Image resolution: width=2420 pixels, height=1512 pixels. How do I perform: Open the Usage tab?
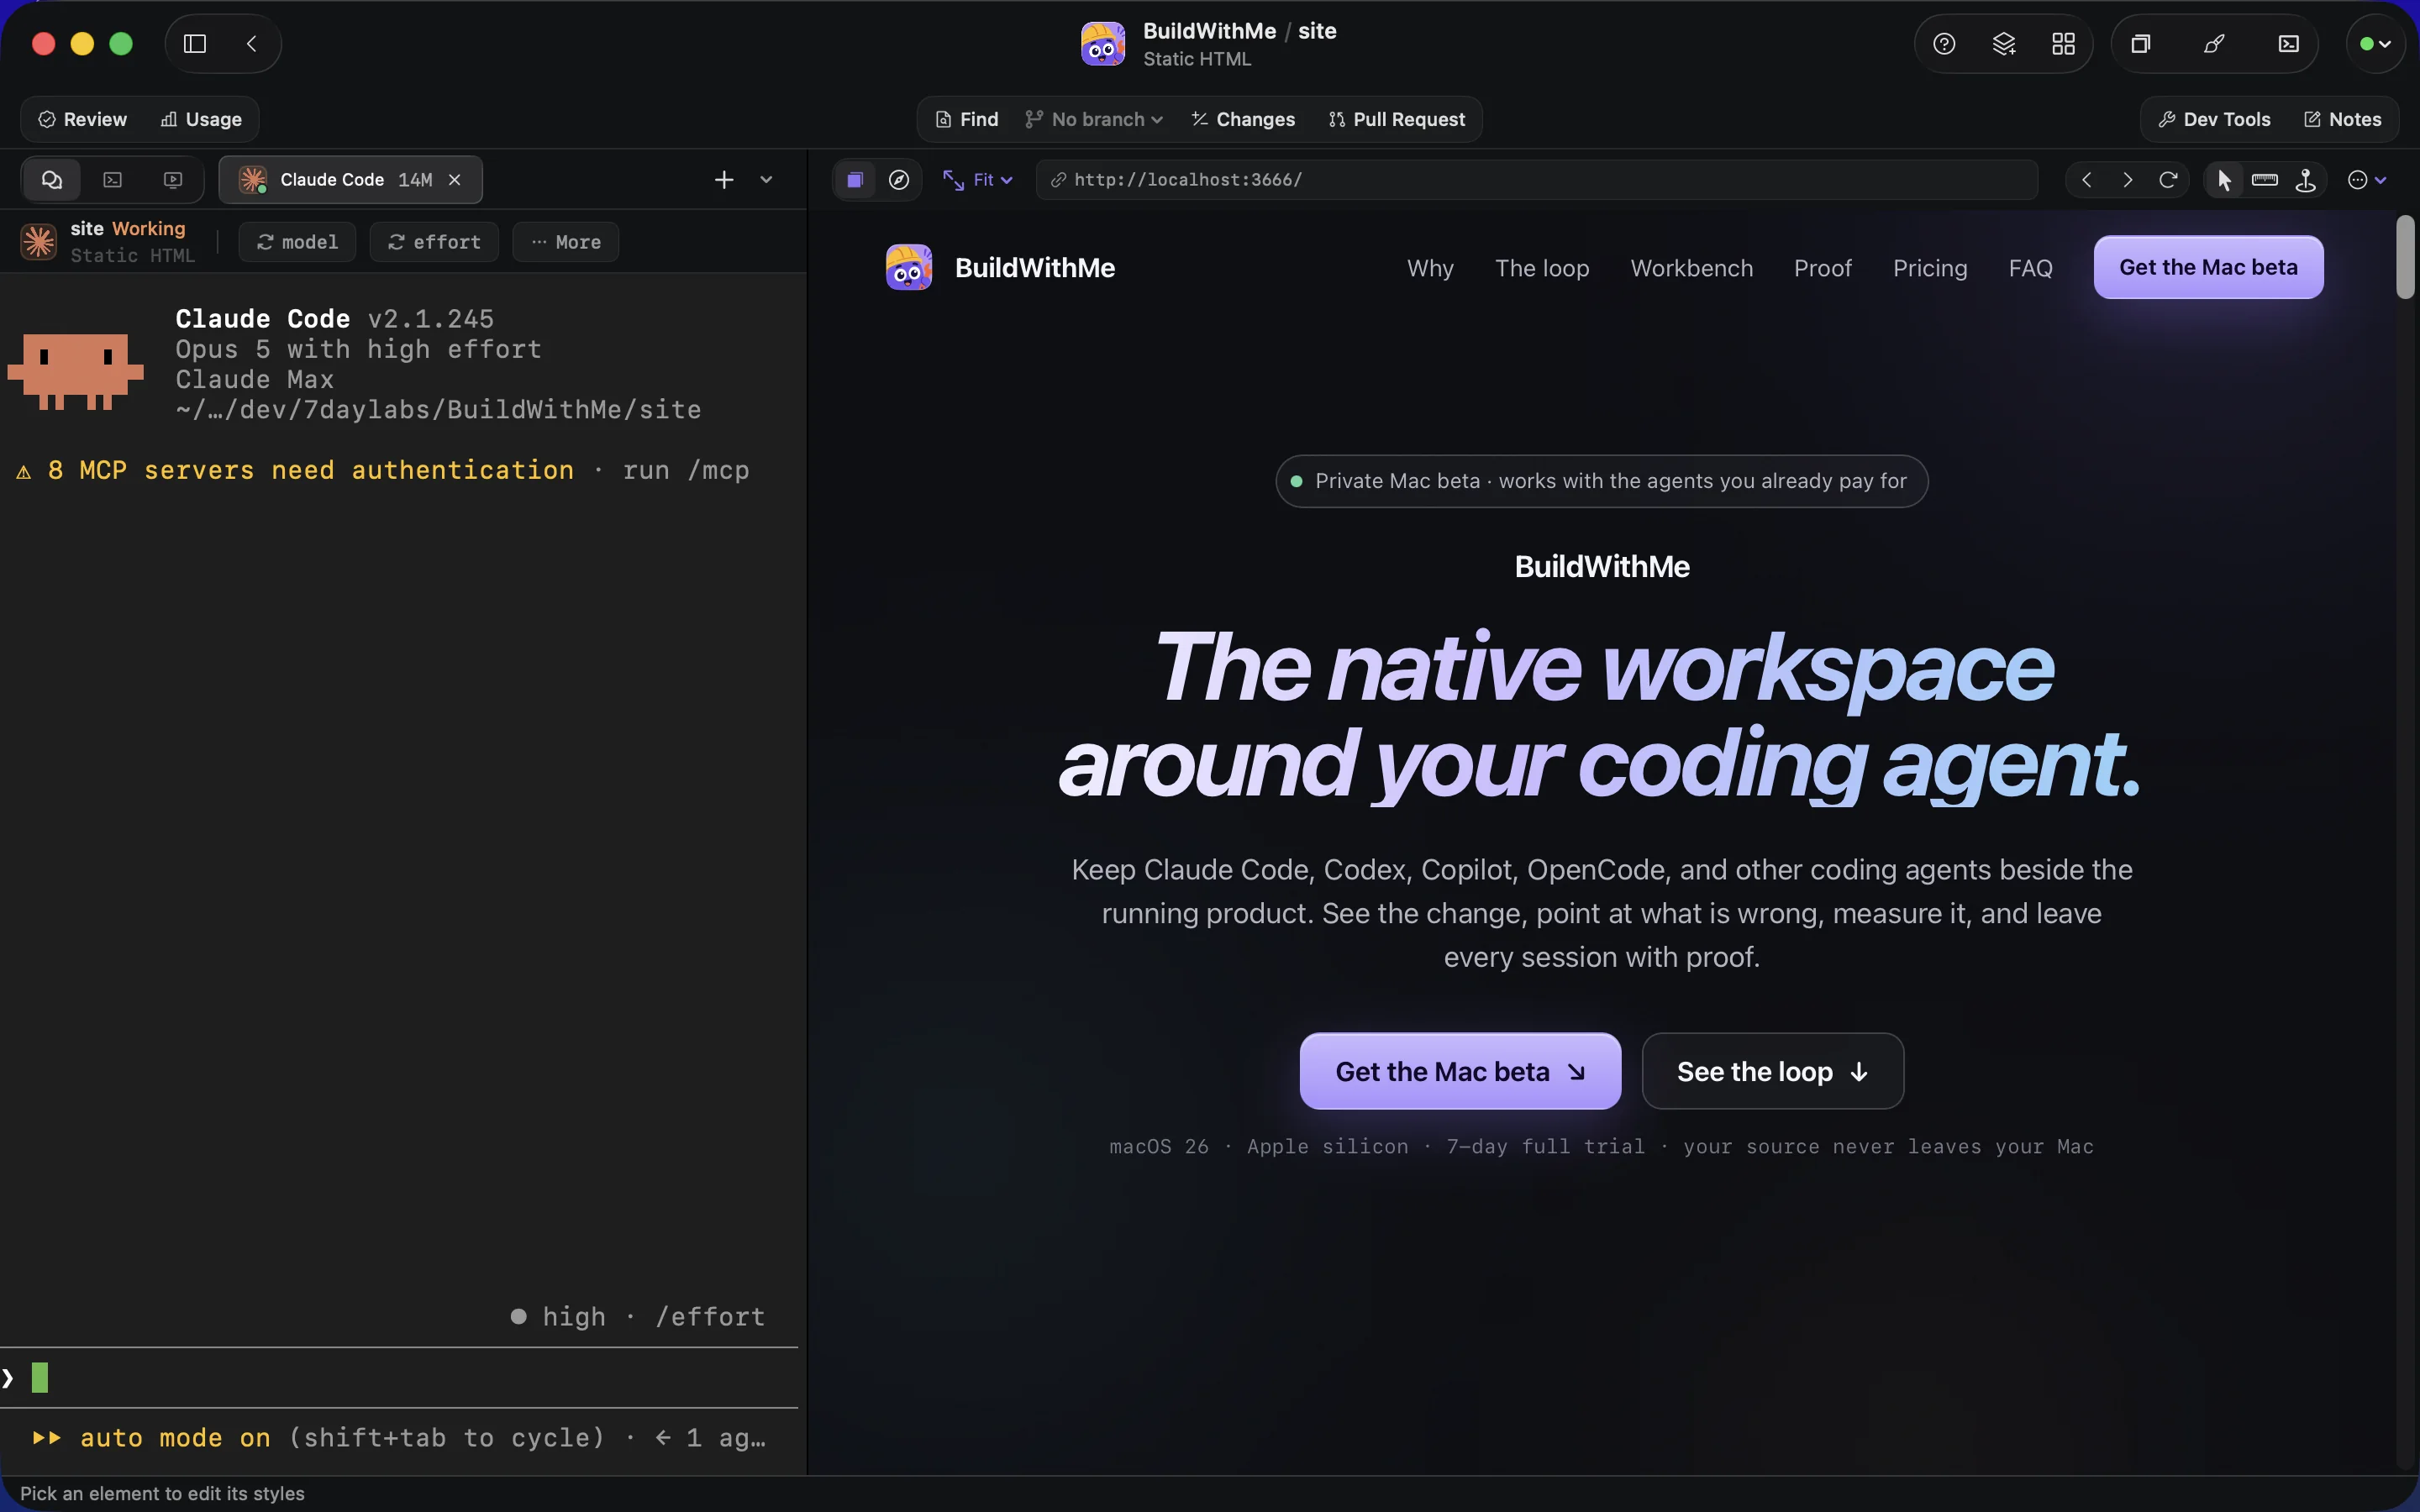coord(201,119)
